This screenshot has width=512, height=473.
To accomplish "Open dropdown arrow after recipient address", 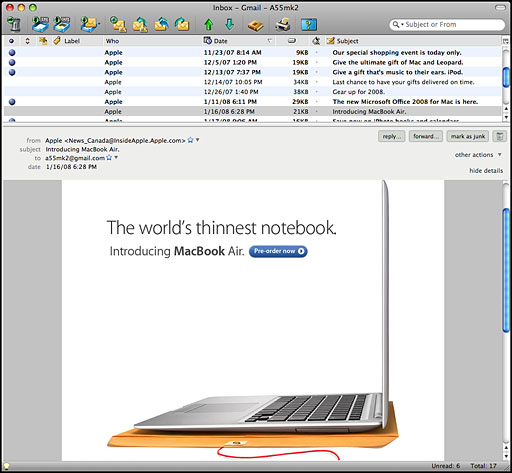I will tap(116, 157).
